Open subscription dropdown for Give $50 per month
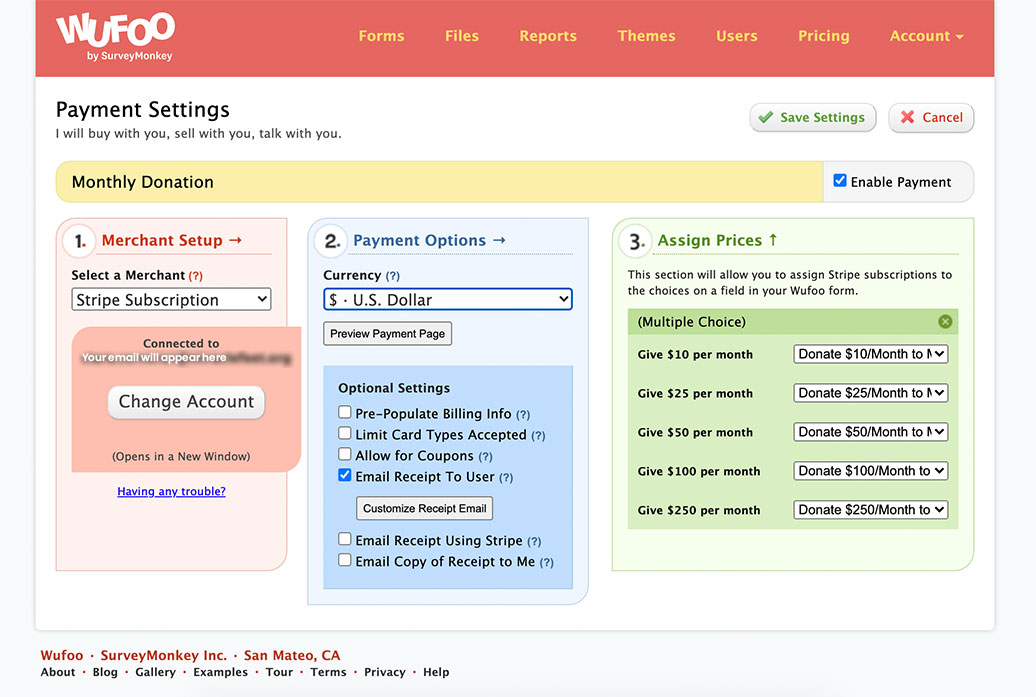 (870, 432)
